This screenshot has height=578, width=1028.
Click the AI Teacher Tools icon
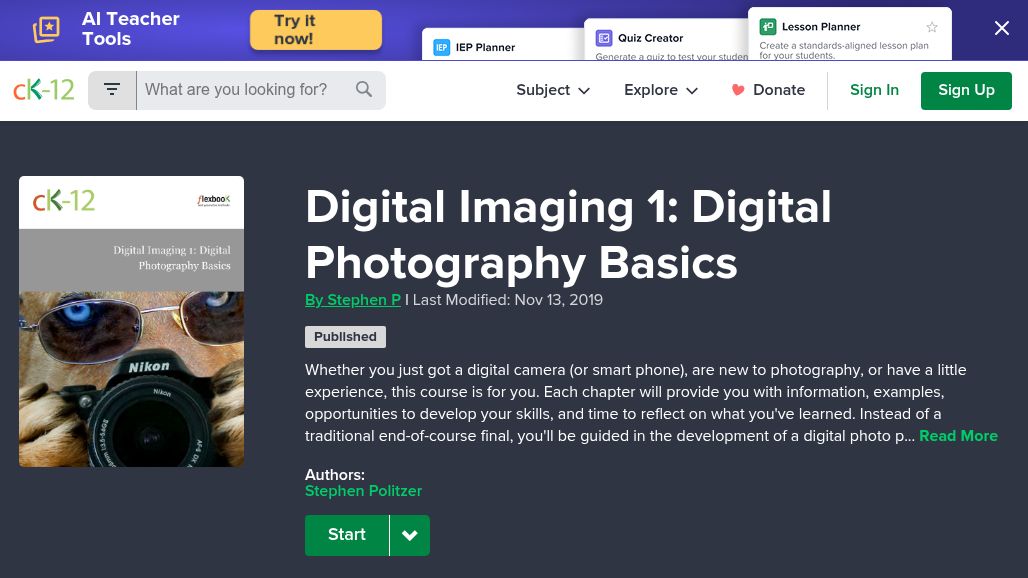[46, 30]
